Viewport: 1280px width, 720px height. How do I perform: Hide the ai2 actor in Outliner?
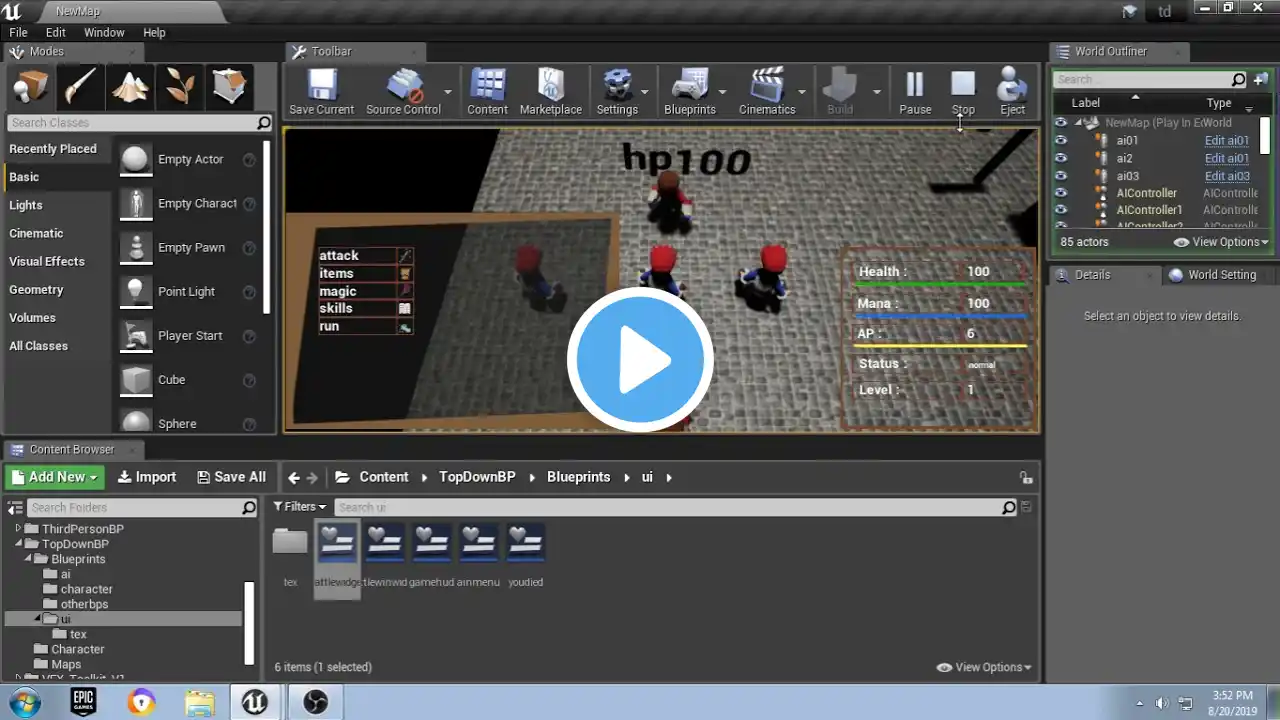click(x=1061, y=158)
